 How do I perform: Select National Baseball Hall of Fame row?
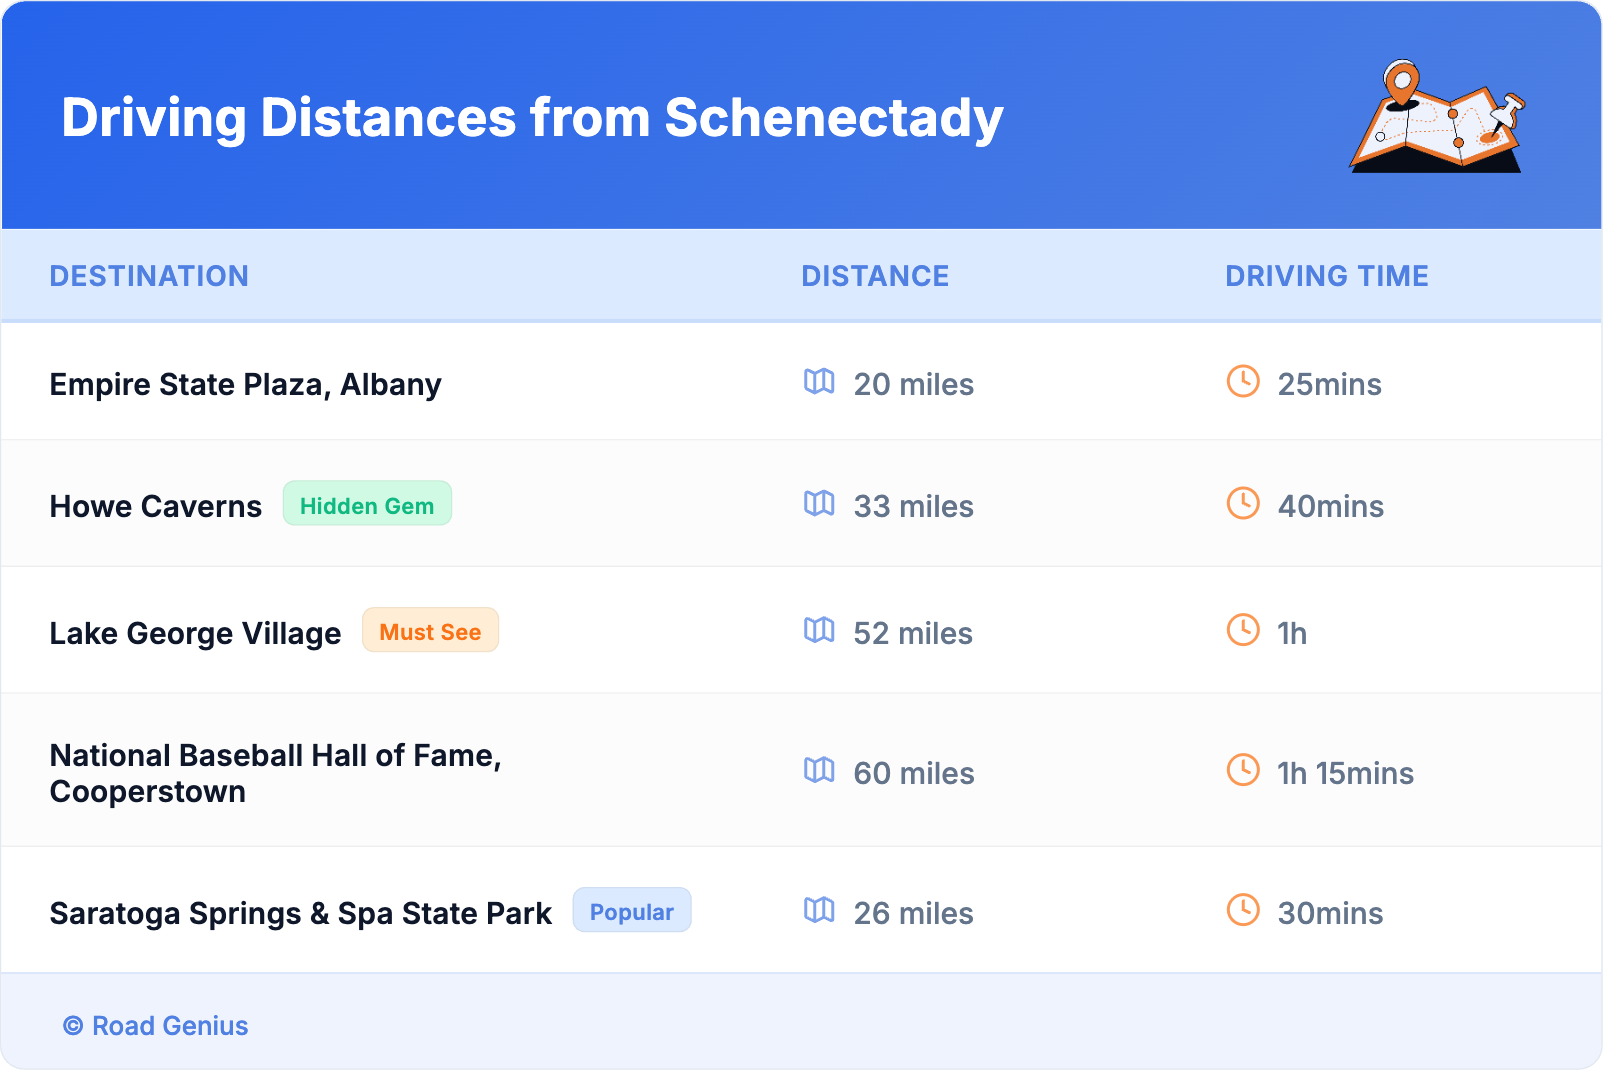point(275,773)
